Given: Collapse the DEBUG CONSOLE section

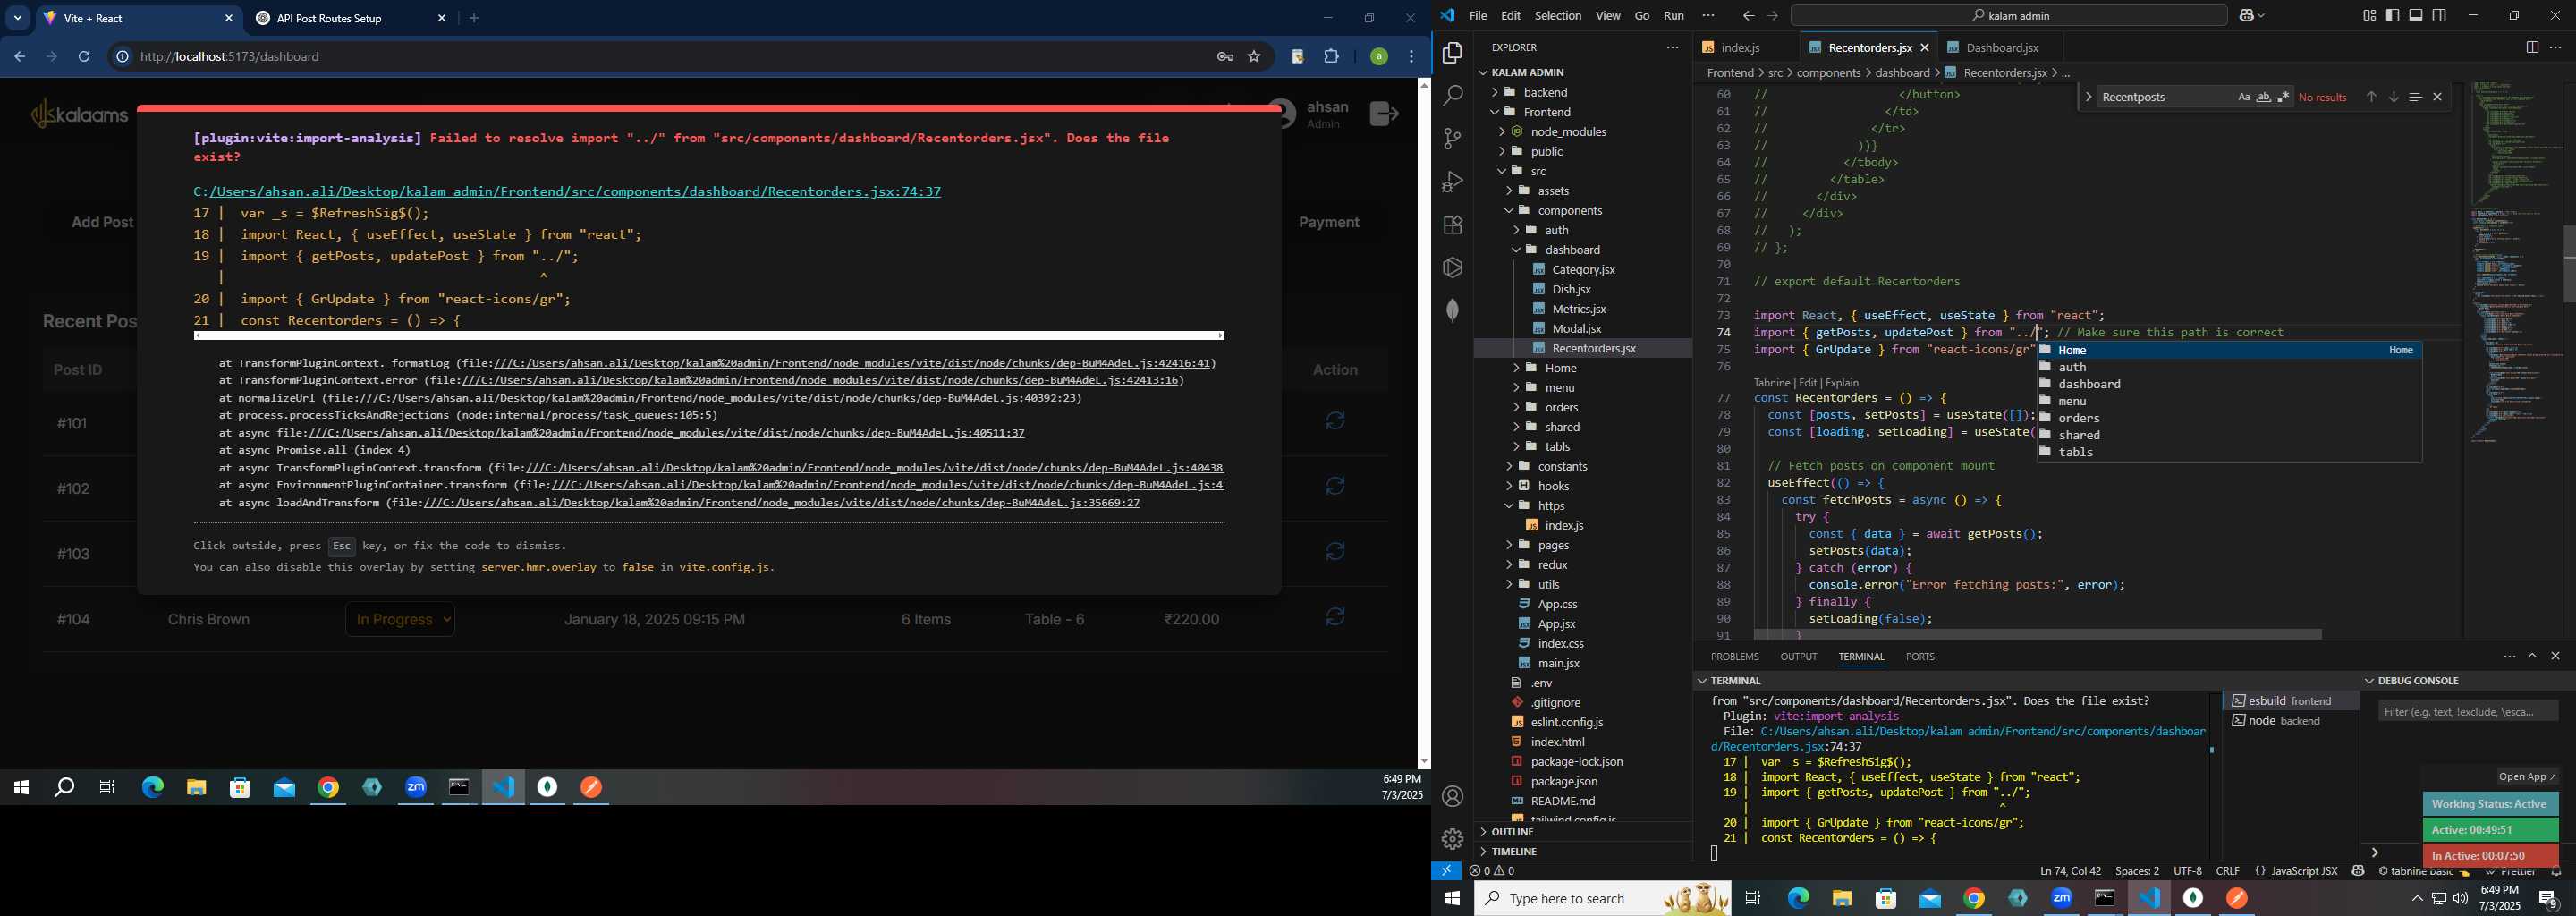Looking at the screenshot, I should pos(2417,680).
